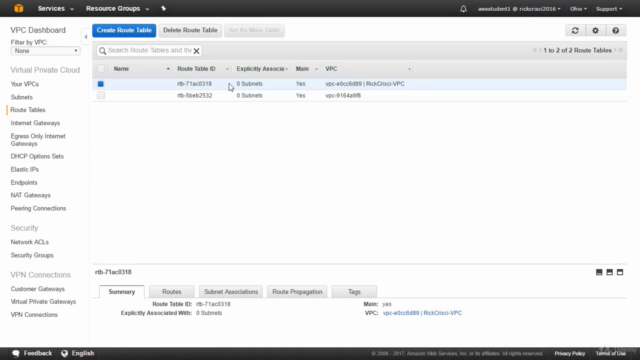Viewport: 640px width, 360px height.
Task: Go to Internet Gateways in sidebar
Action: (x=35, y=123)
